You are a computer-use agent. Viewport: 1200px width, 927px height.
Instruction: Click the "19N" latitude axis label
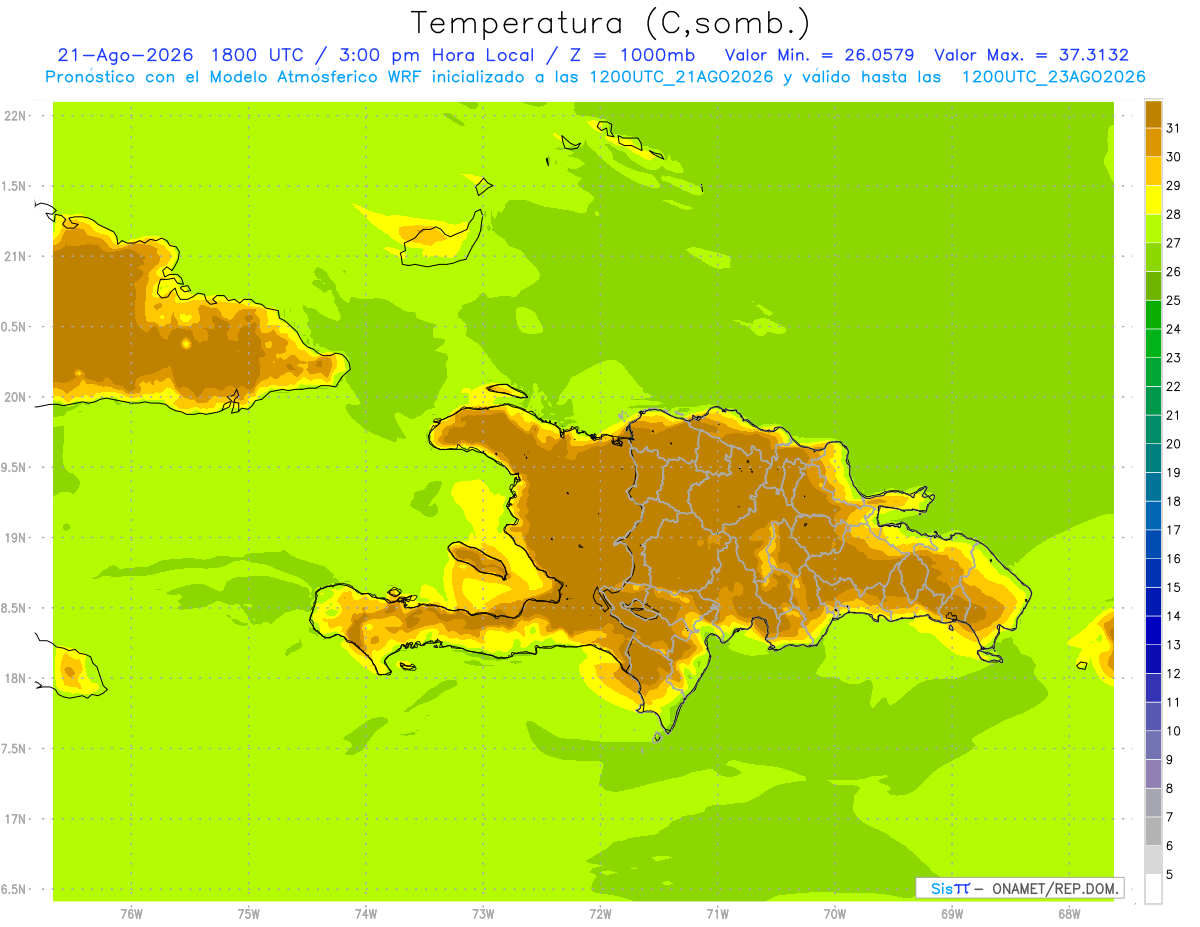[15, 538]
